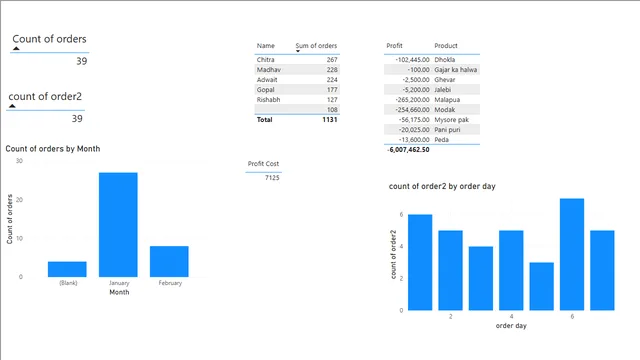Screen dimensions: 640x360
Task: Click the -56,175.00 profit value
Action: (414, 120)
